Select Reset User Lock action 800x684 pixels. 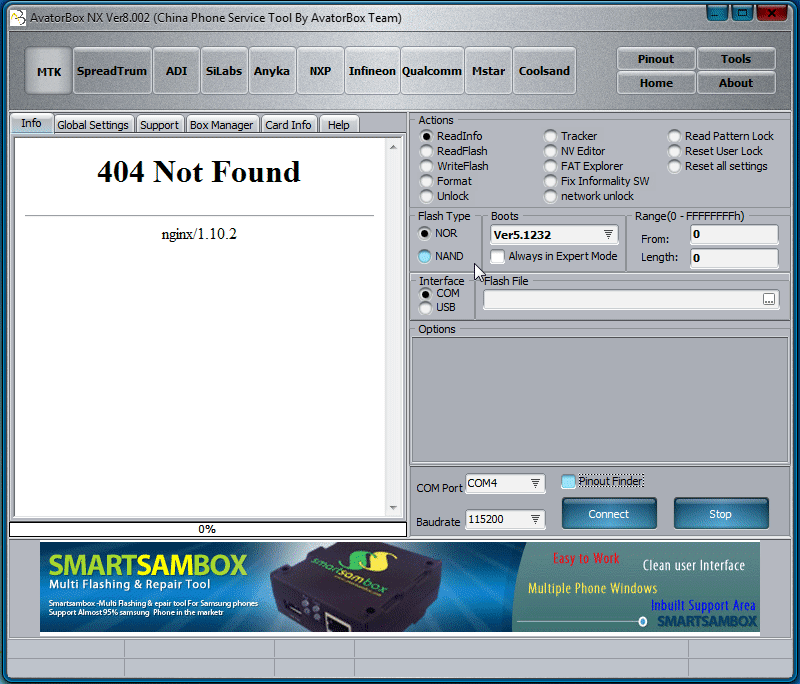[x=674, y=151]
